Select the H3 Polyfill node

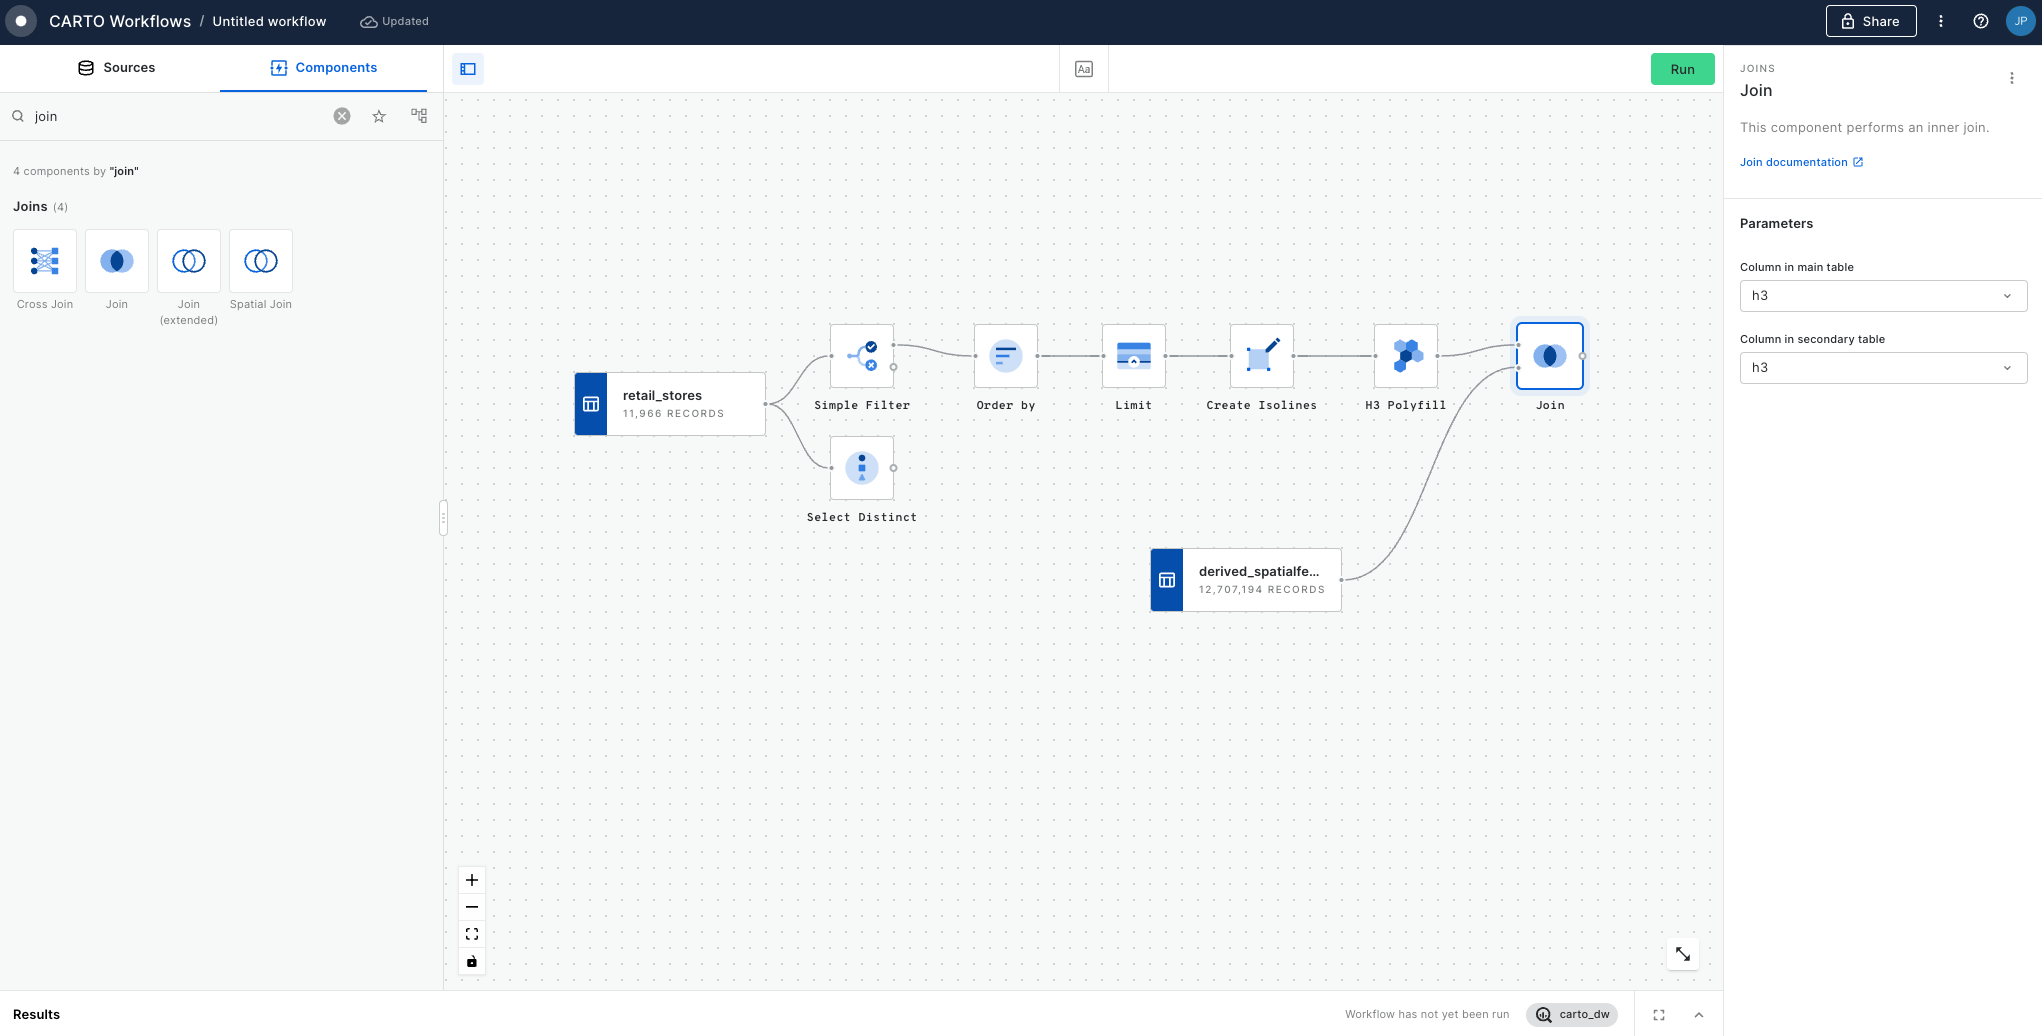point(1405,356)
